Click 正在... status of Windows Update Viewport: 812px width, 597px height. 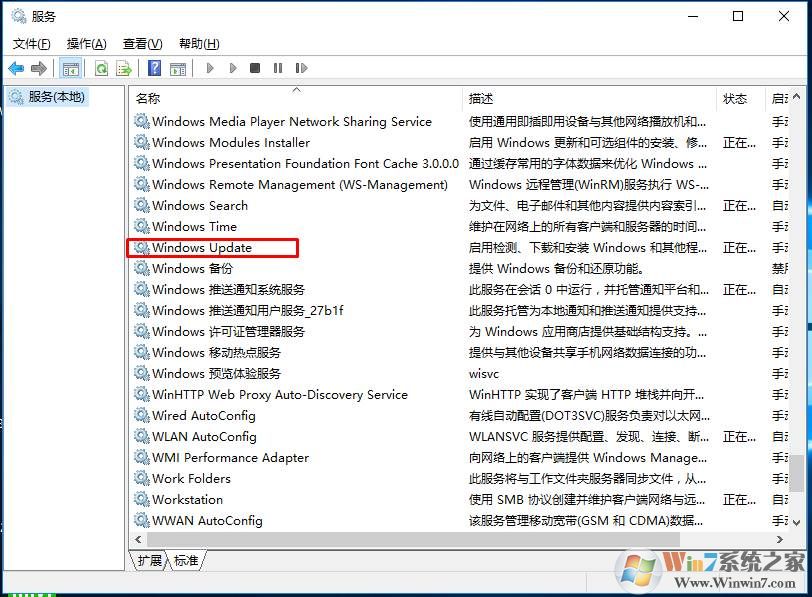pos(739,248)
